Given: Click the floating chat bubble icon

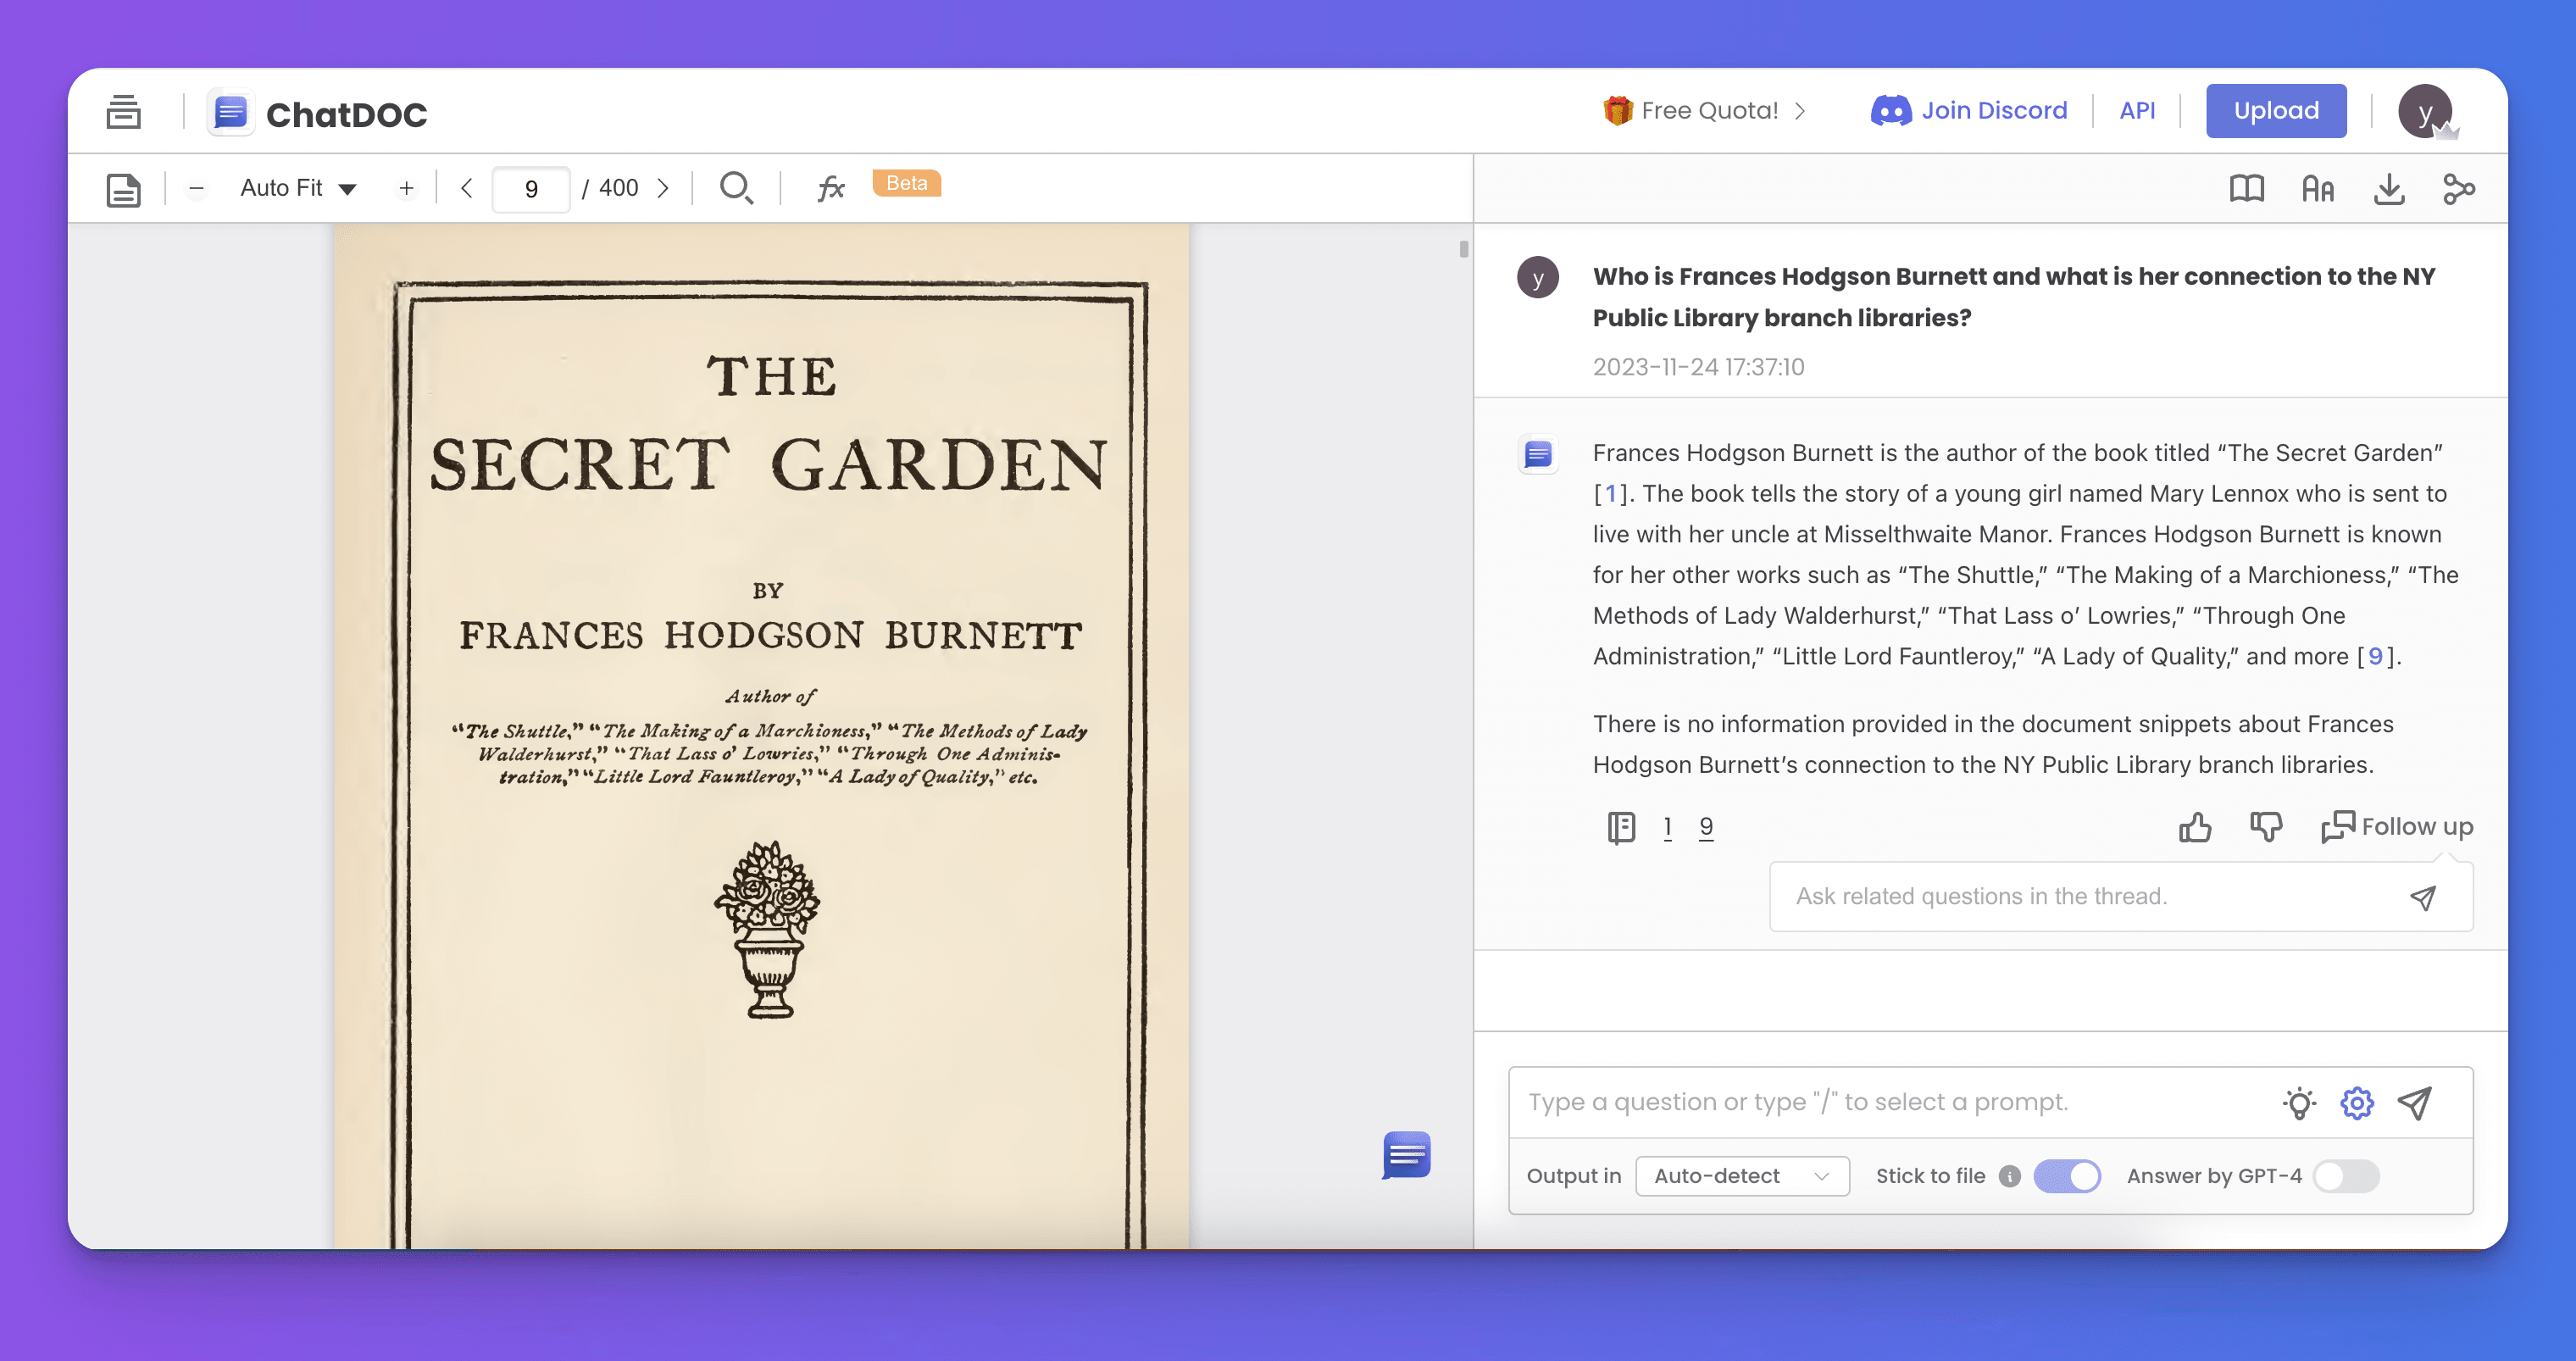Looking at the screenshot, I should [1406, 1155].
